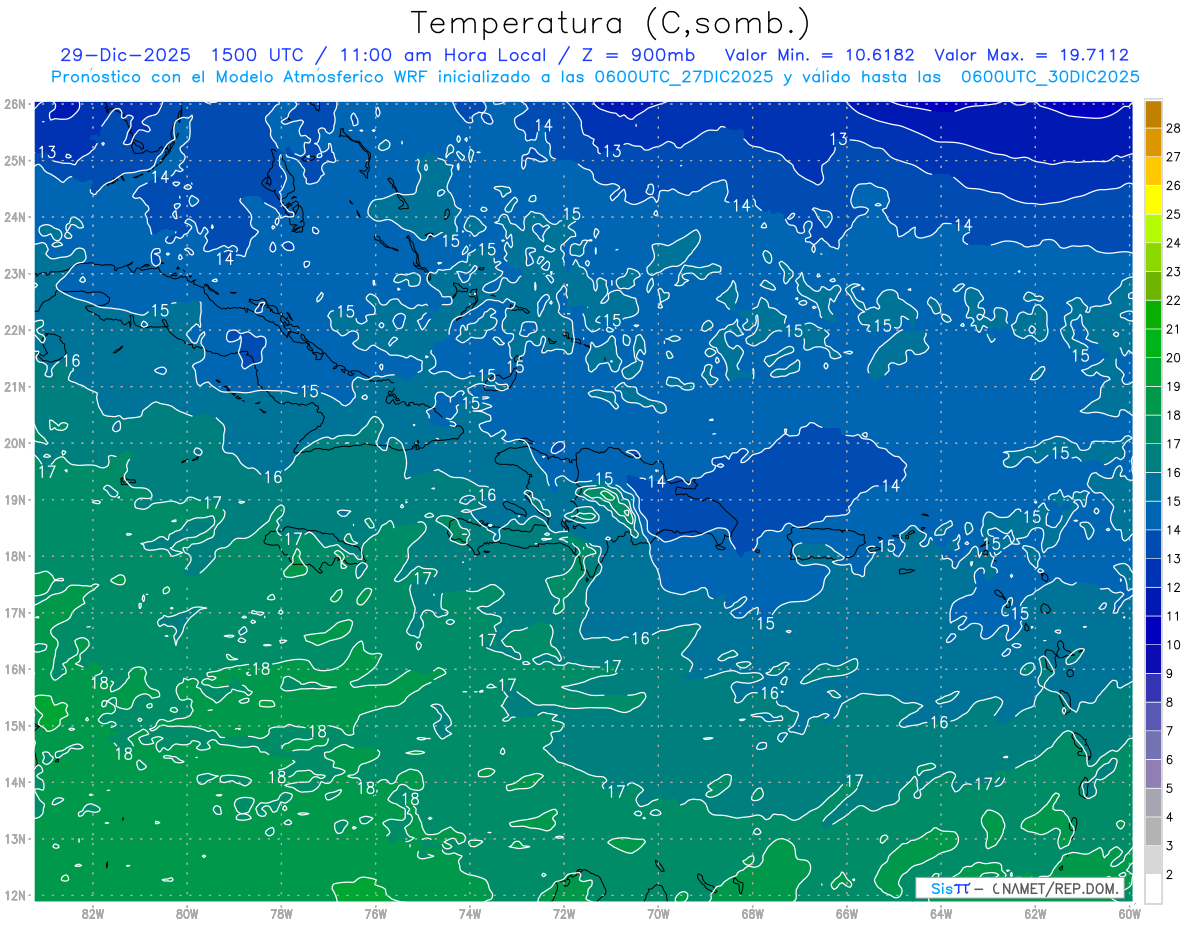Click the "26N" latitude axis label
The image size is (1200, 927).
[15, 104]
